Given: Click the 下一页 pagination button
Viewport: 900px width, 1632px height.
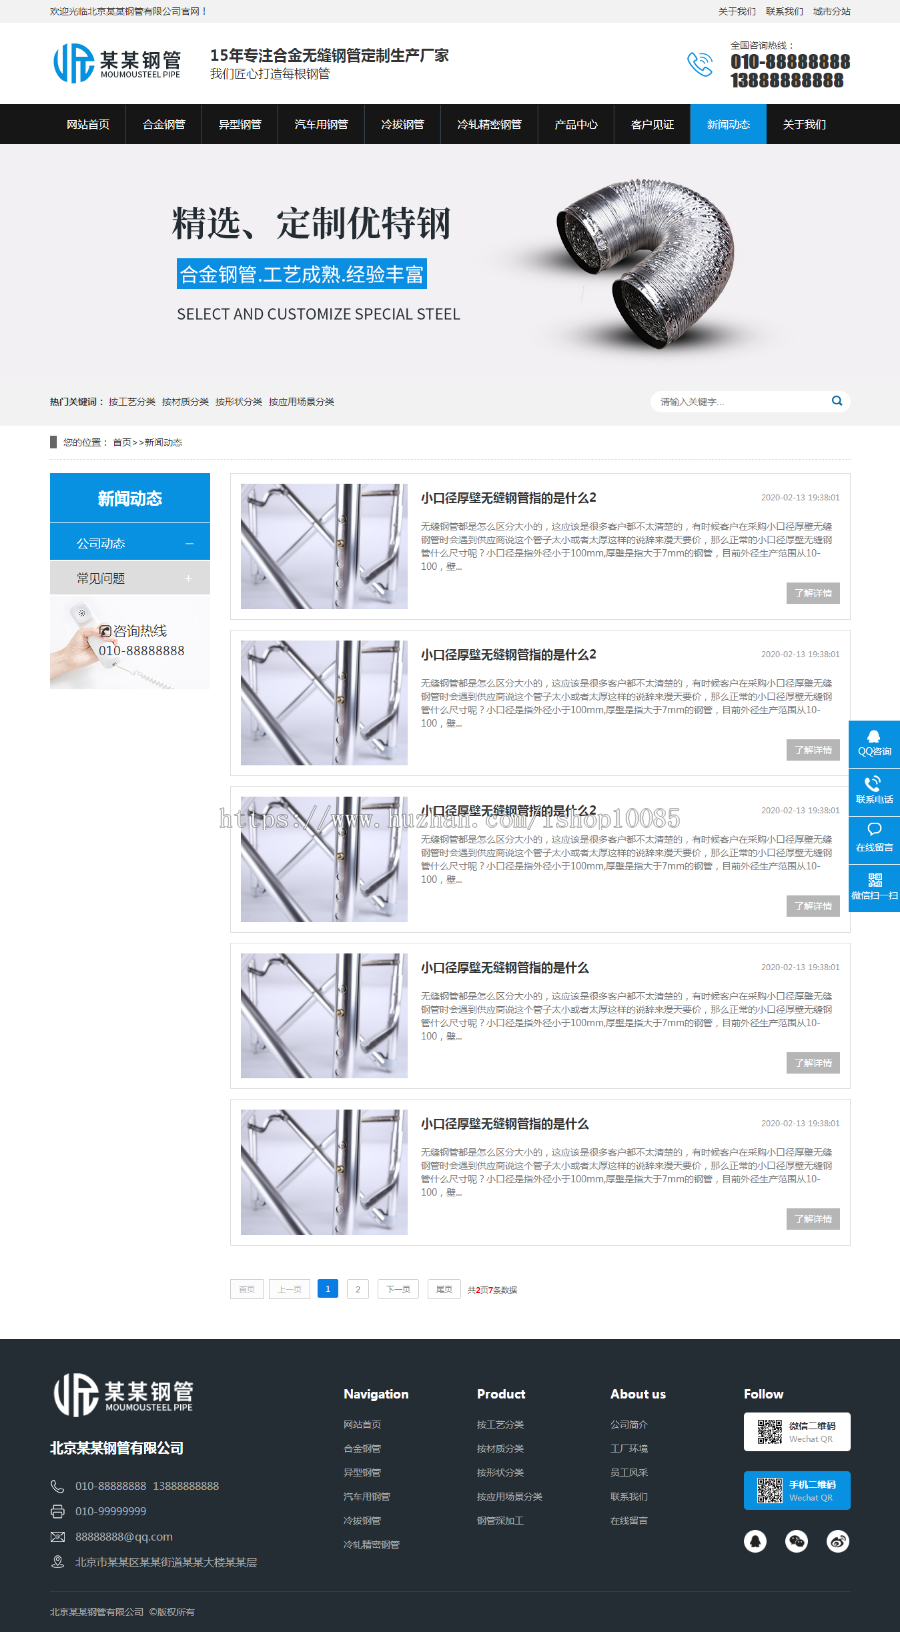Looking at the screenshot, I should 398,1289.
